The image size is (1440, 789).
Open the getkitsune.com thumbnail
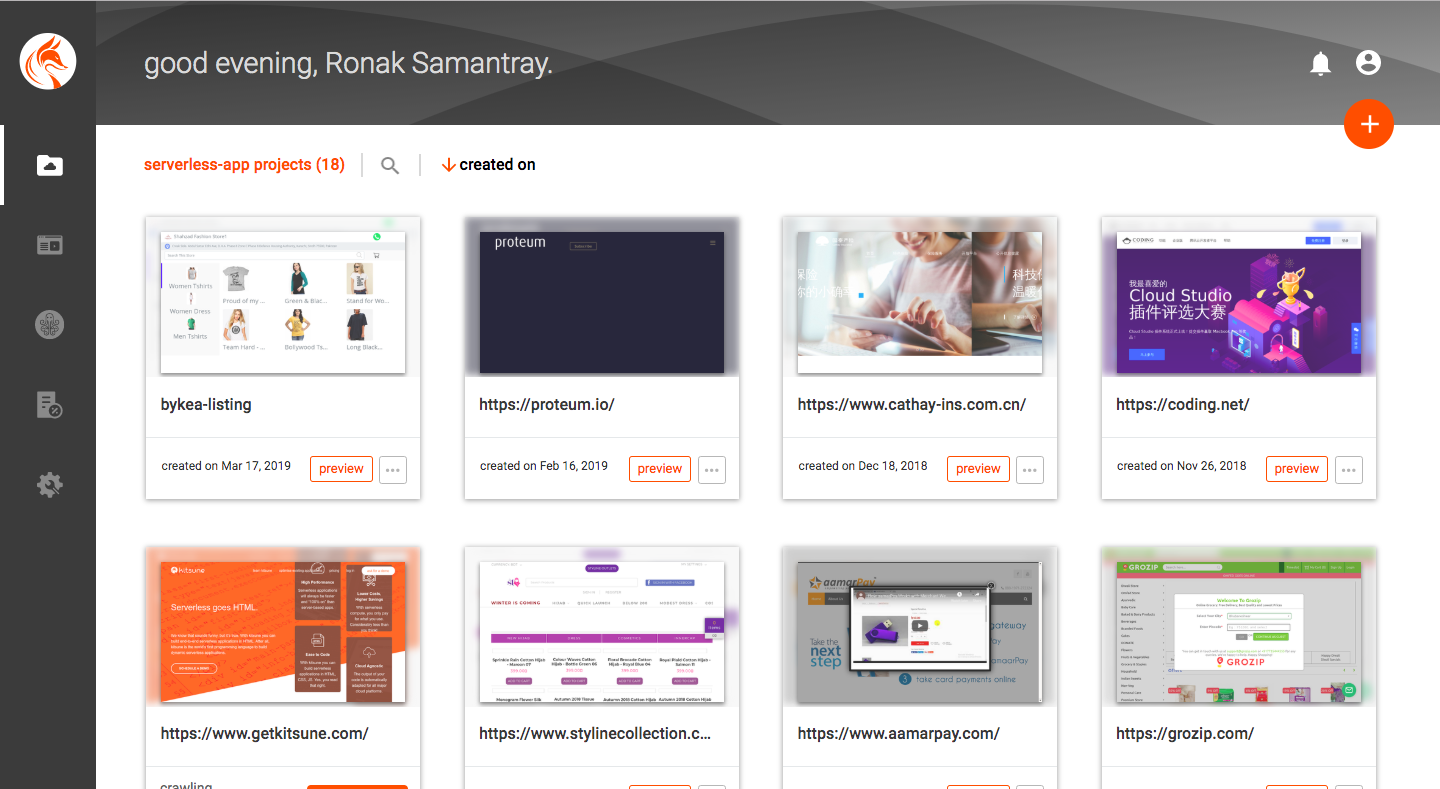point(283,632)
